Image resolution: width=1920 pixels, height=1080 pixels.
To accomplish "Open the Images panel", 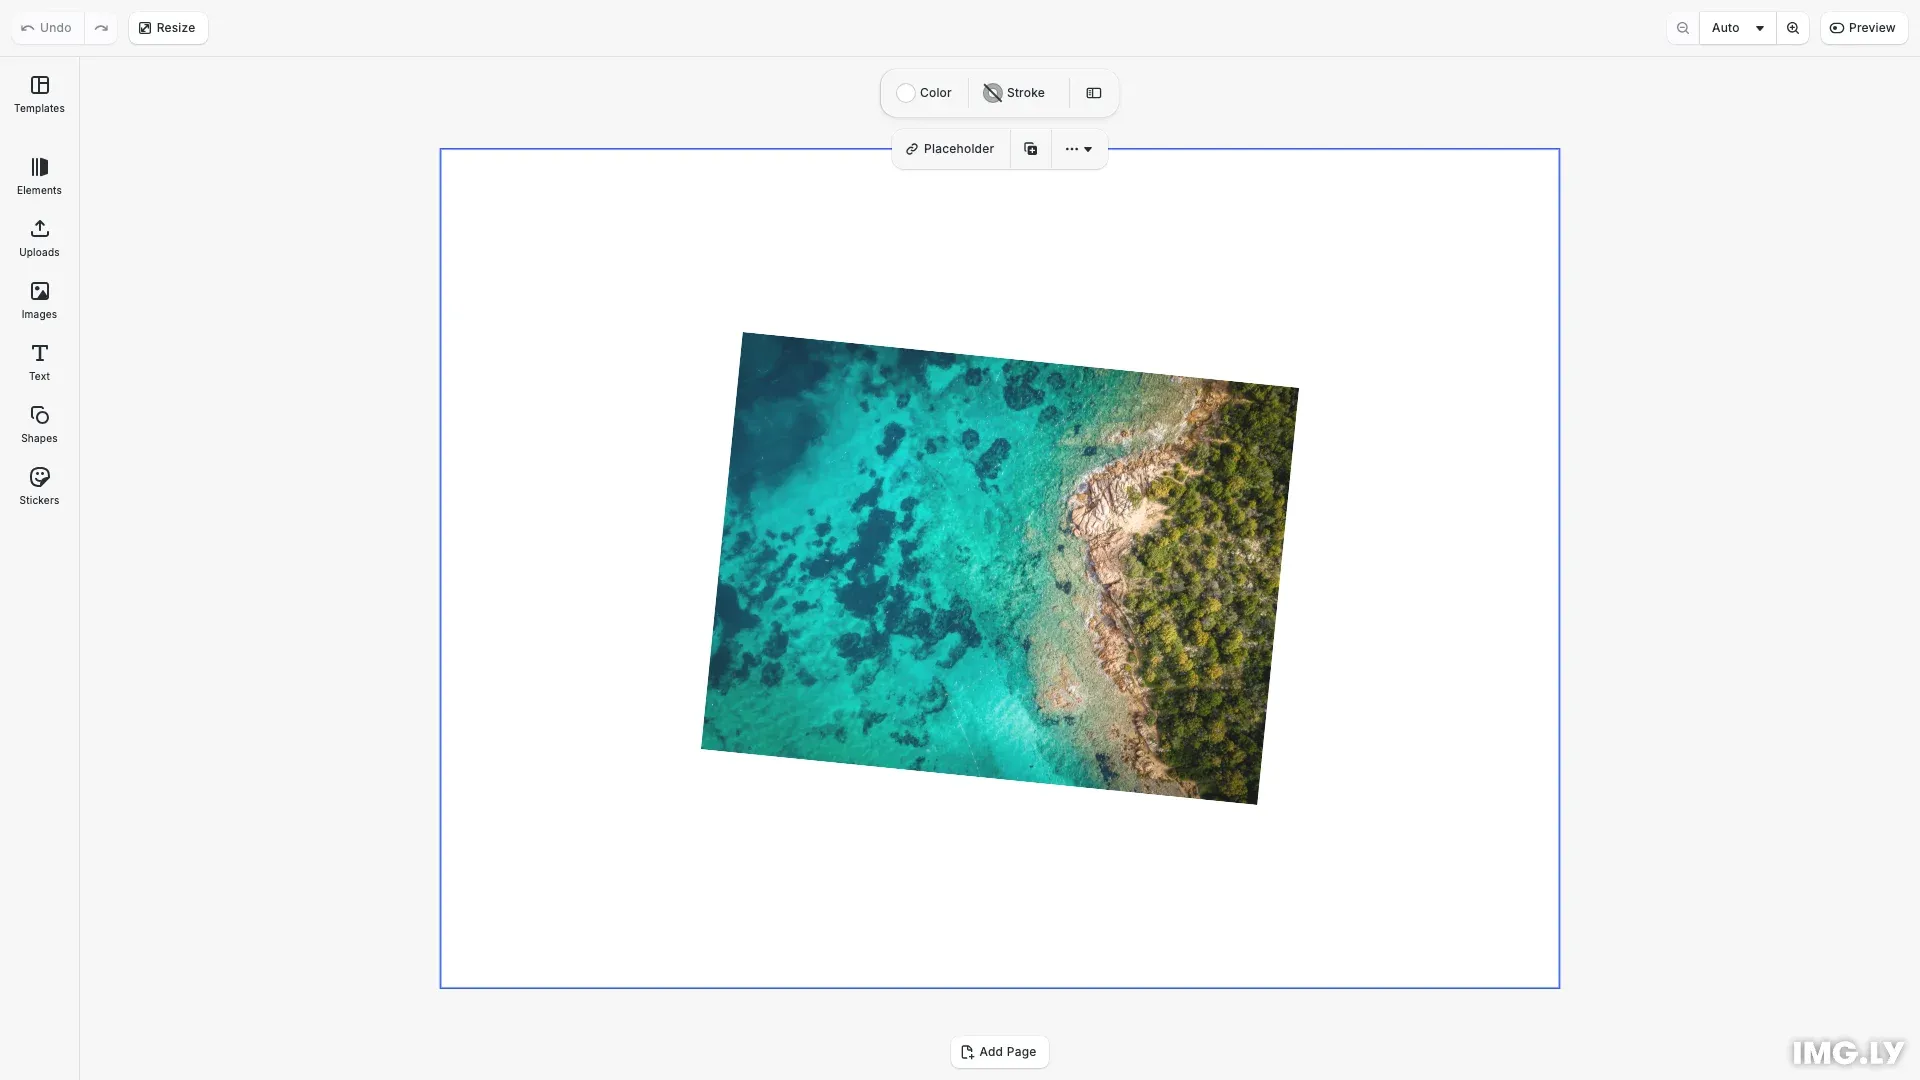I will tap(39, 300).
